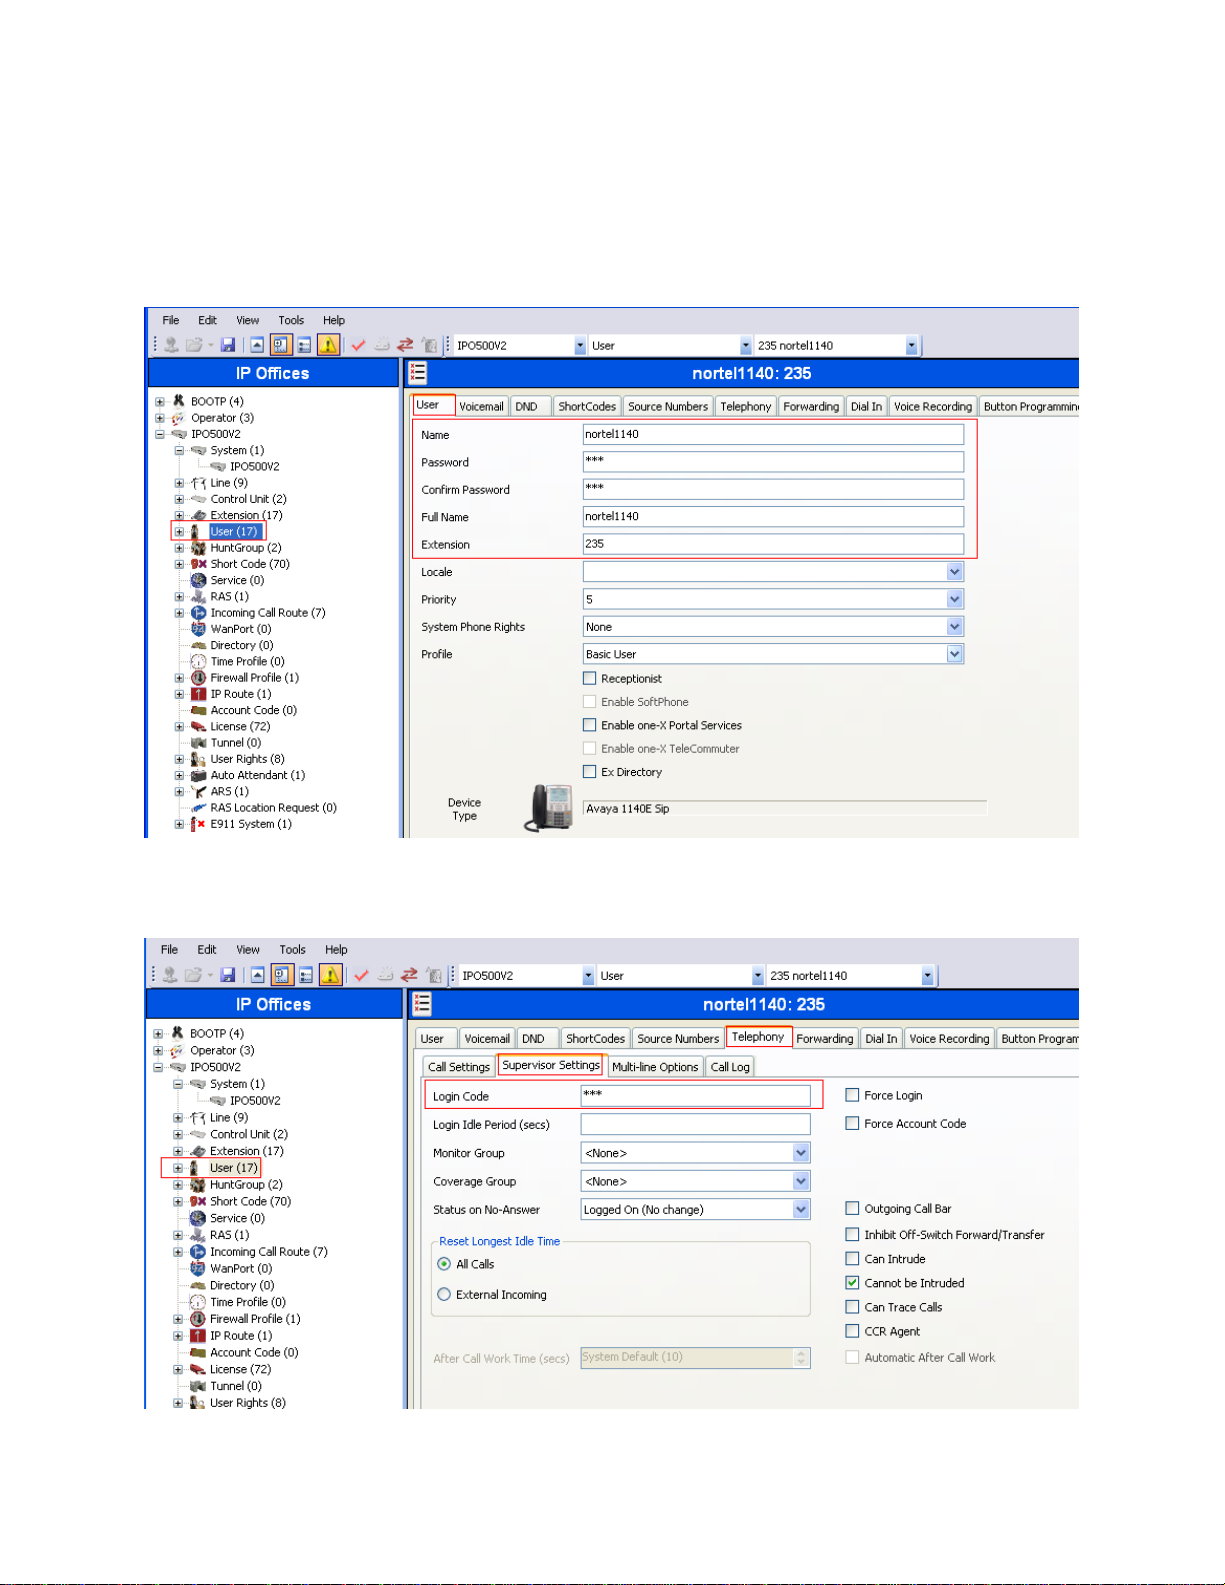Enable the CCR Agent checkbox
The height and width of the screenshot is (1585, 1225).
point(852,1331)
